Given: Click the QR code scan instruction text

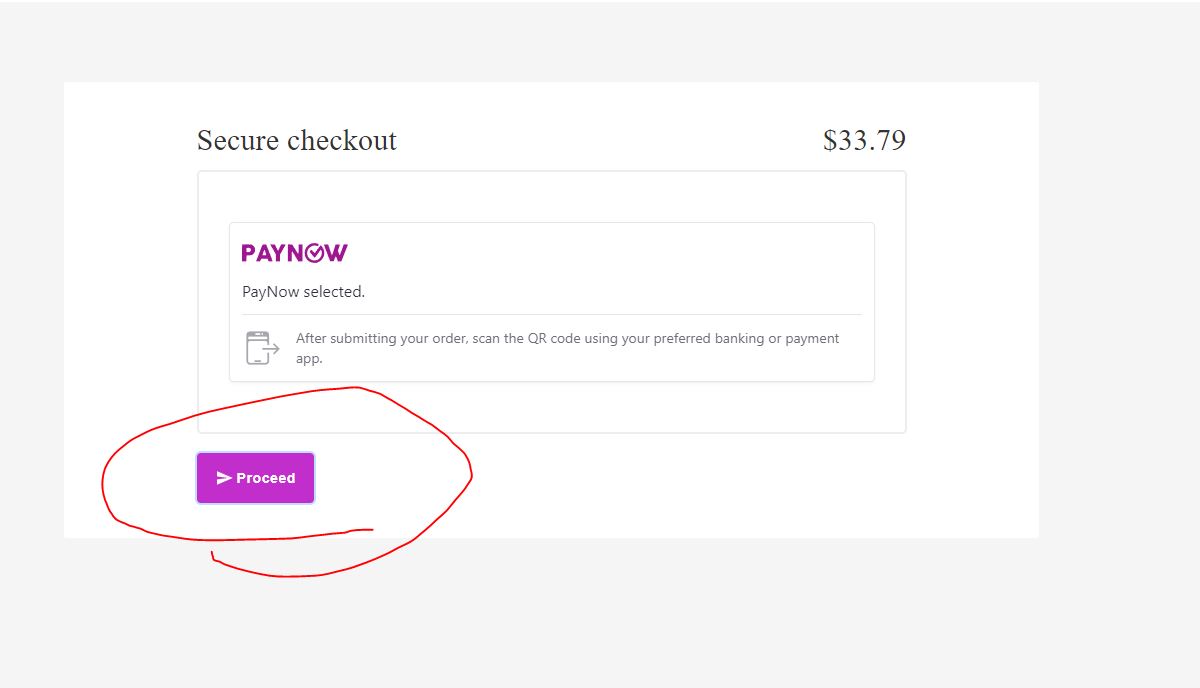Looking at the screenshot, I should pos(568,348).
